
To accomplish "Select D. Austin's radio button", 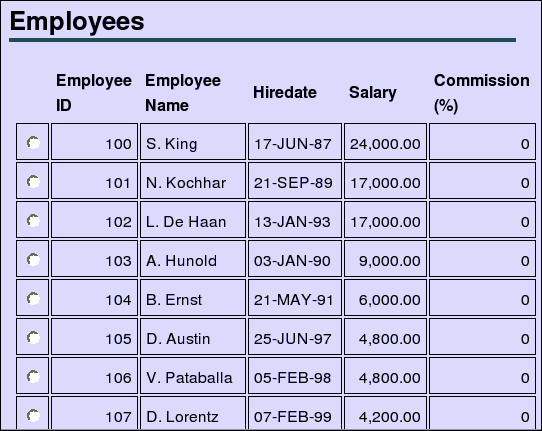I will [x=33, y=338].
